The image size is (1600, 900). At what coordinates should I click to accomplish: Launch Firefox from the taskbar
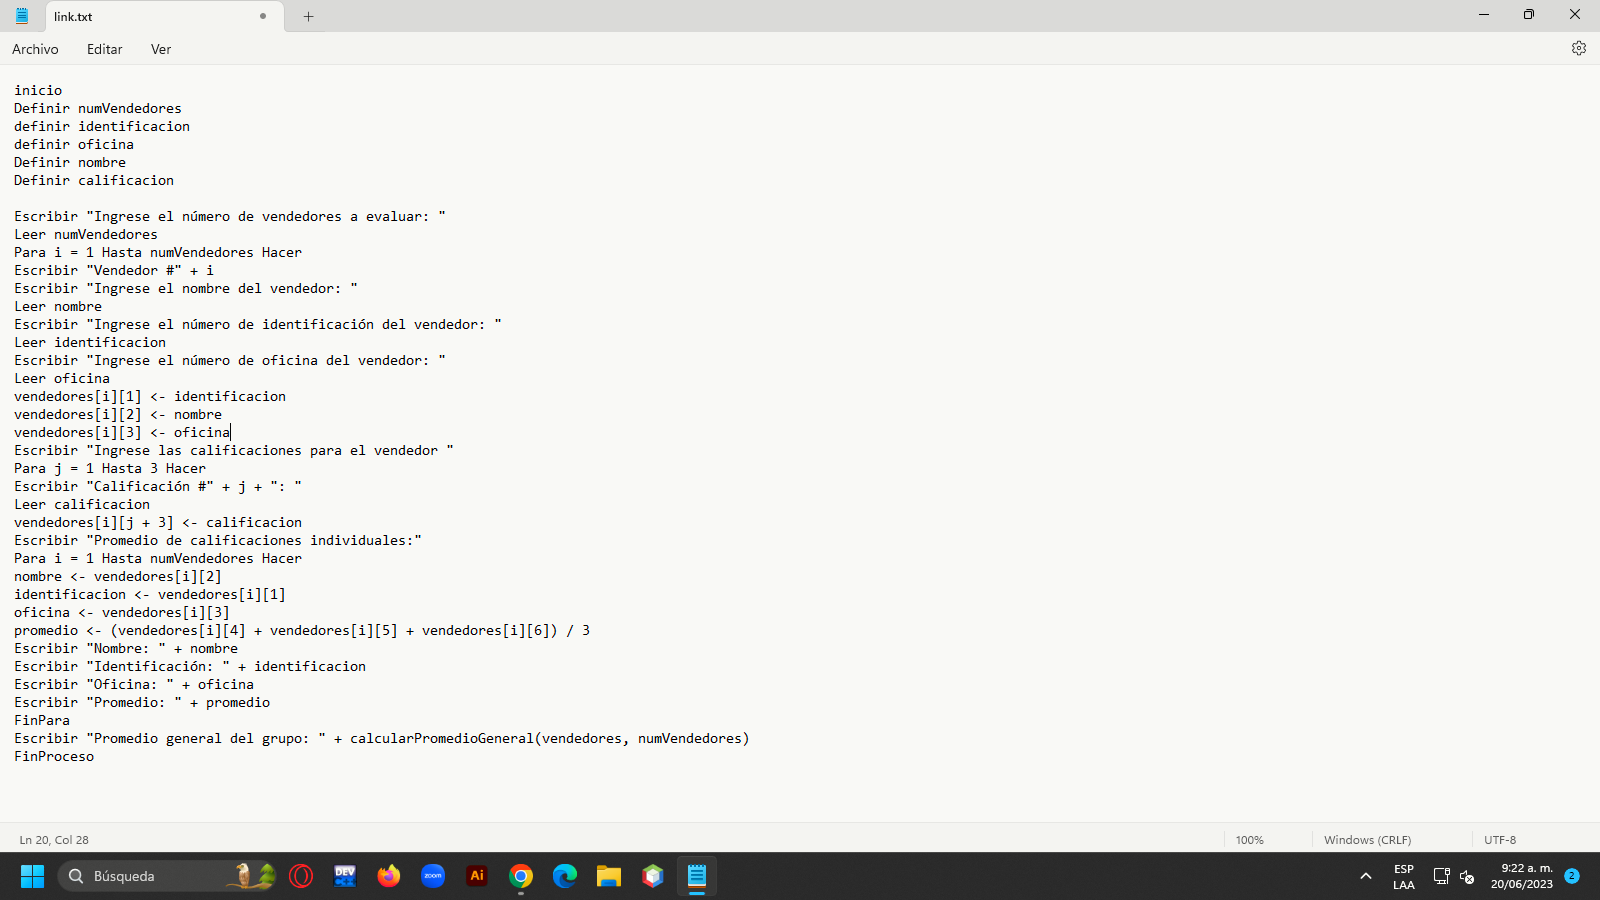[x=388, y=876]
